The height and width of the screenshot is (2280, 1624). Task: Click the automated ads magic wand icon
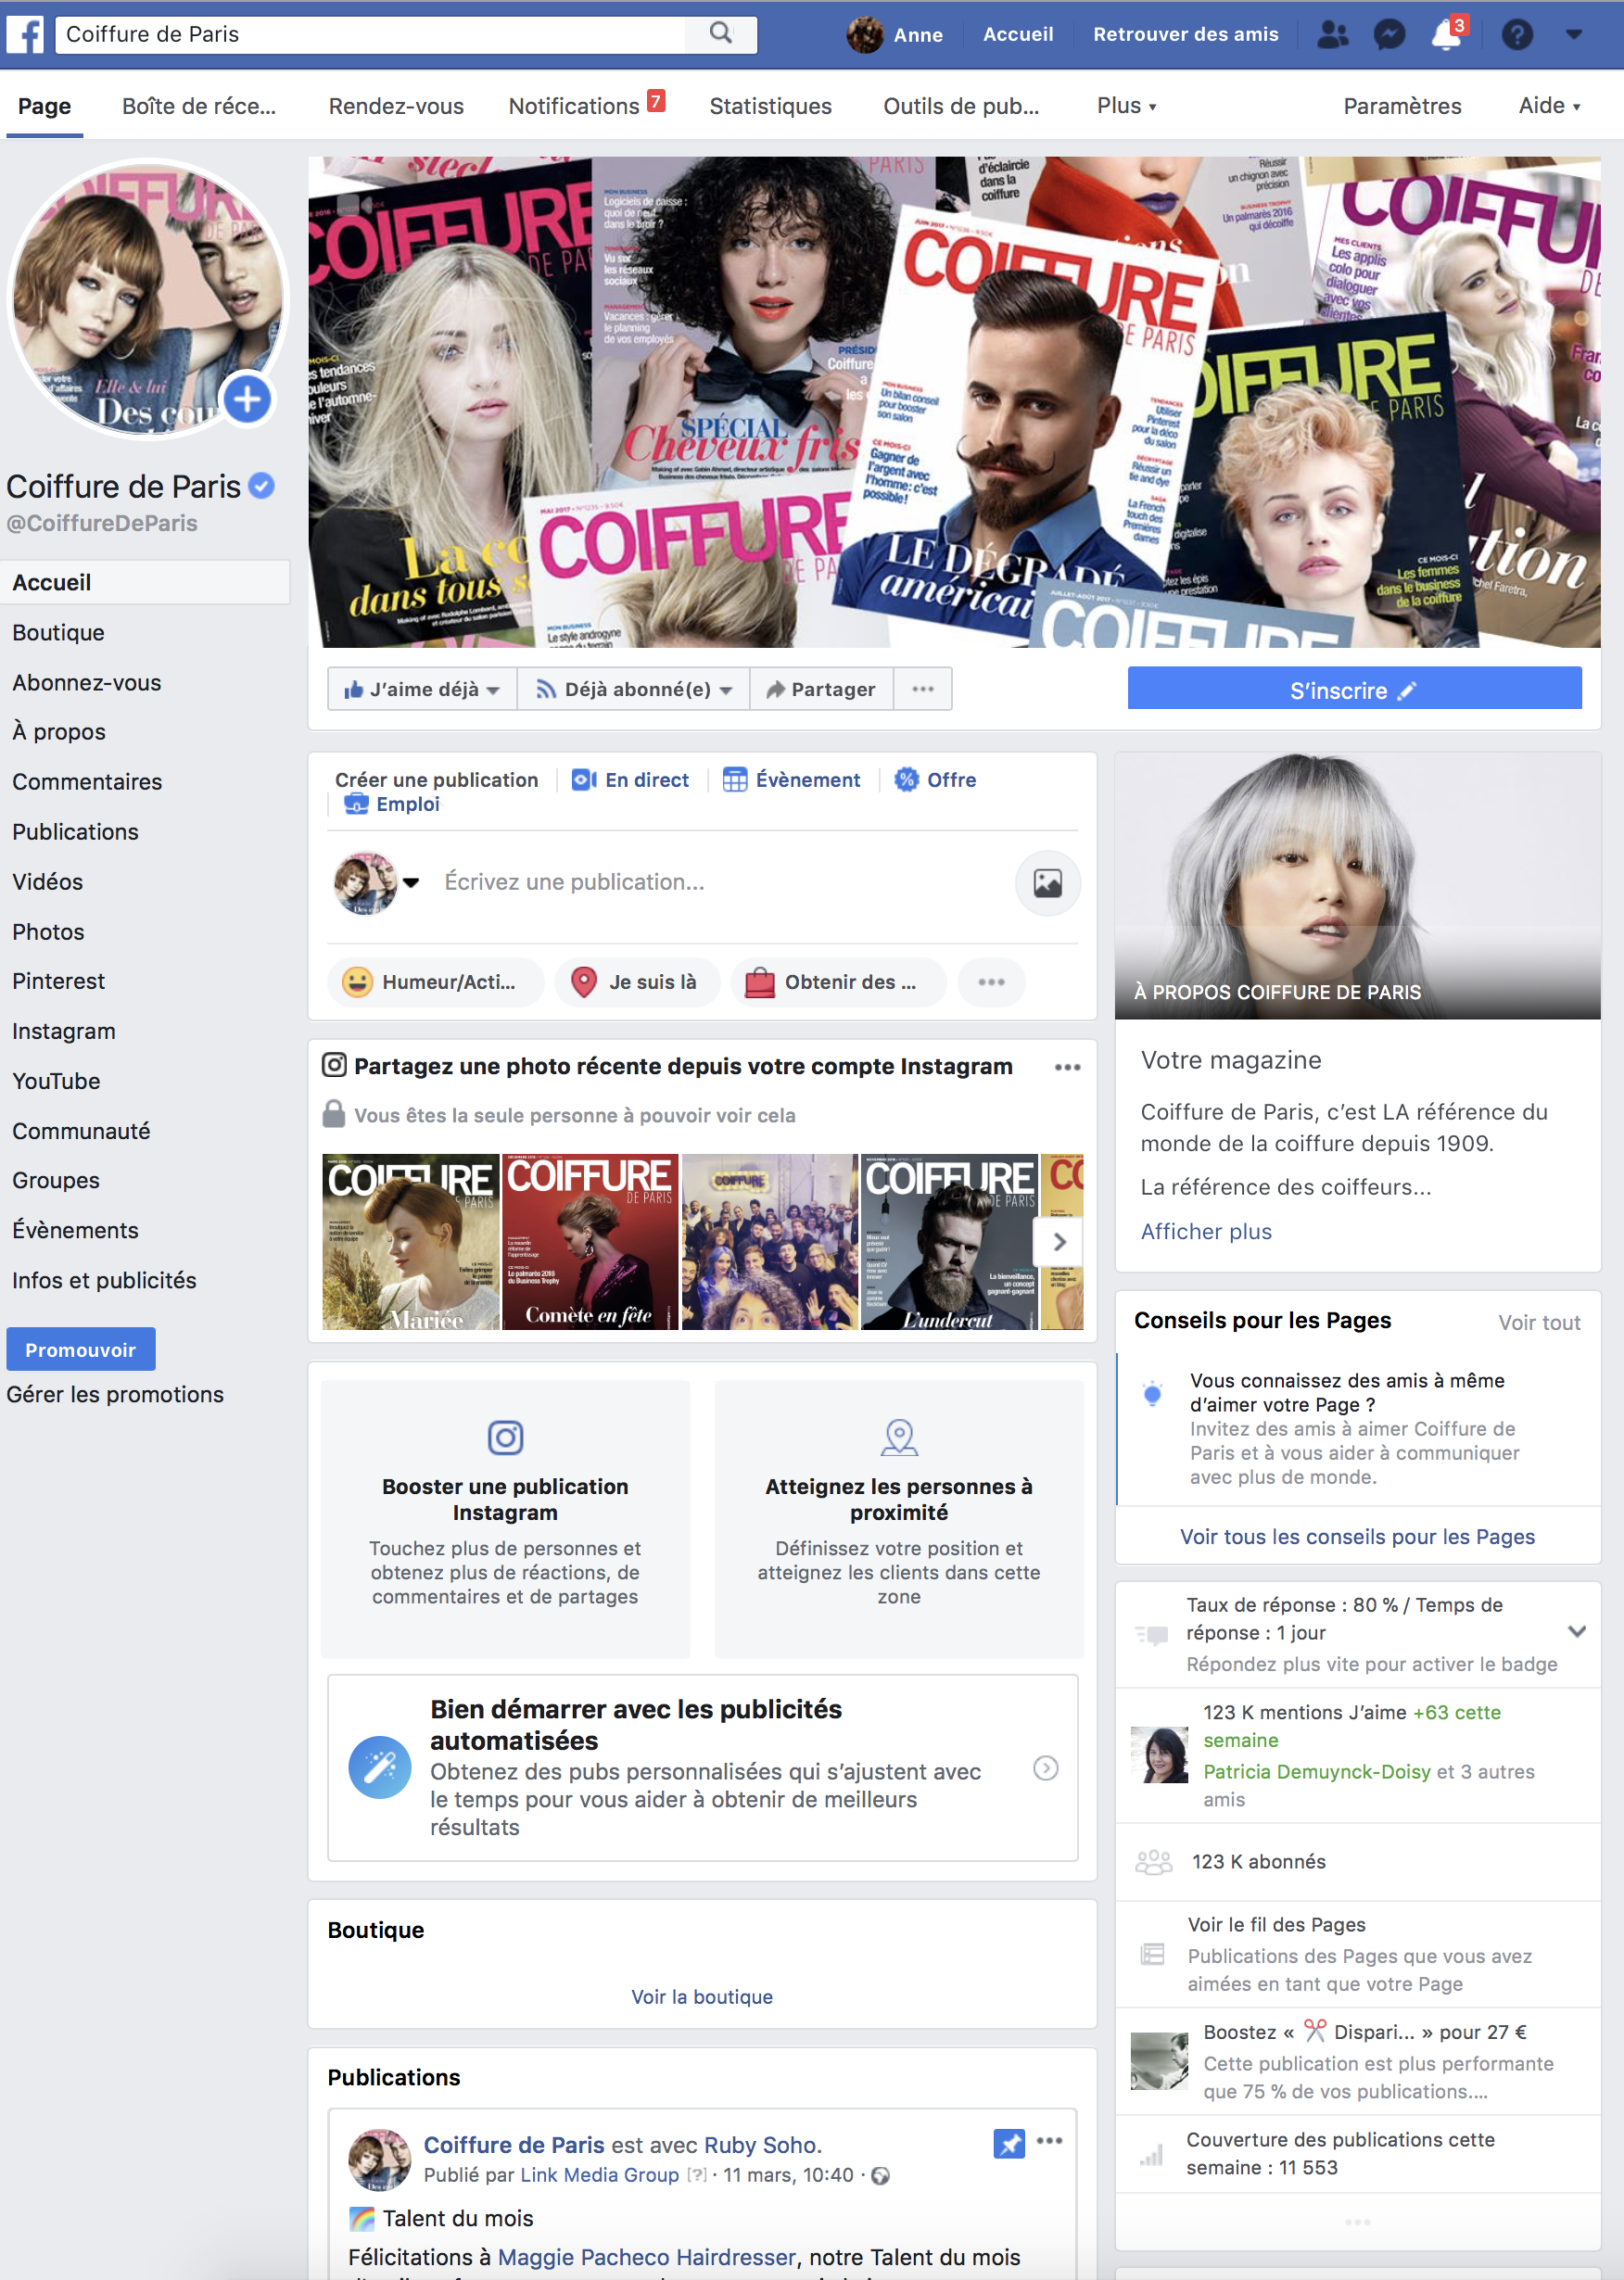coord(379,1767)
